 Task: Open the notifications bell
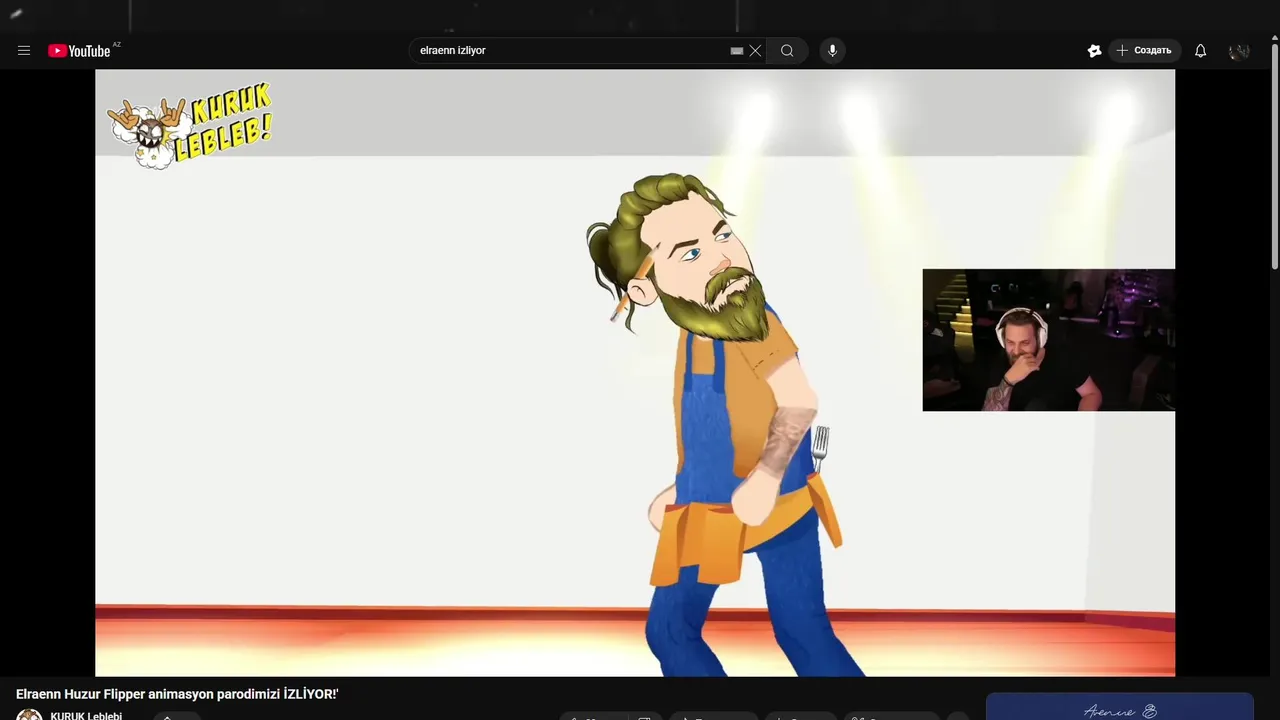click(x=1200, y=51)
